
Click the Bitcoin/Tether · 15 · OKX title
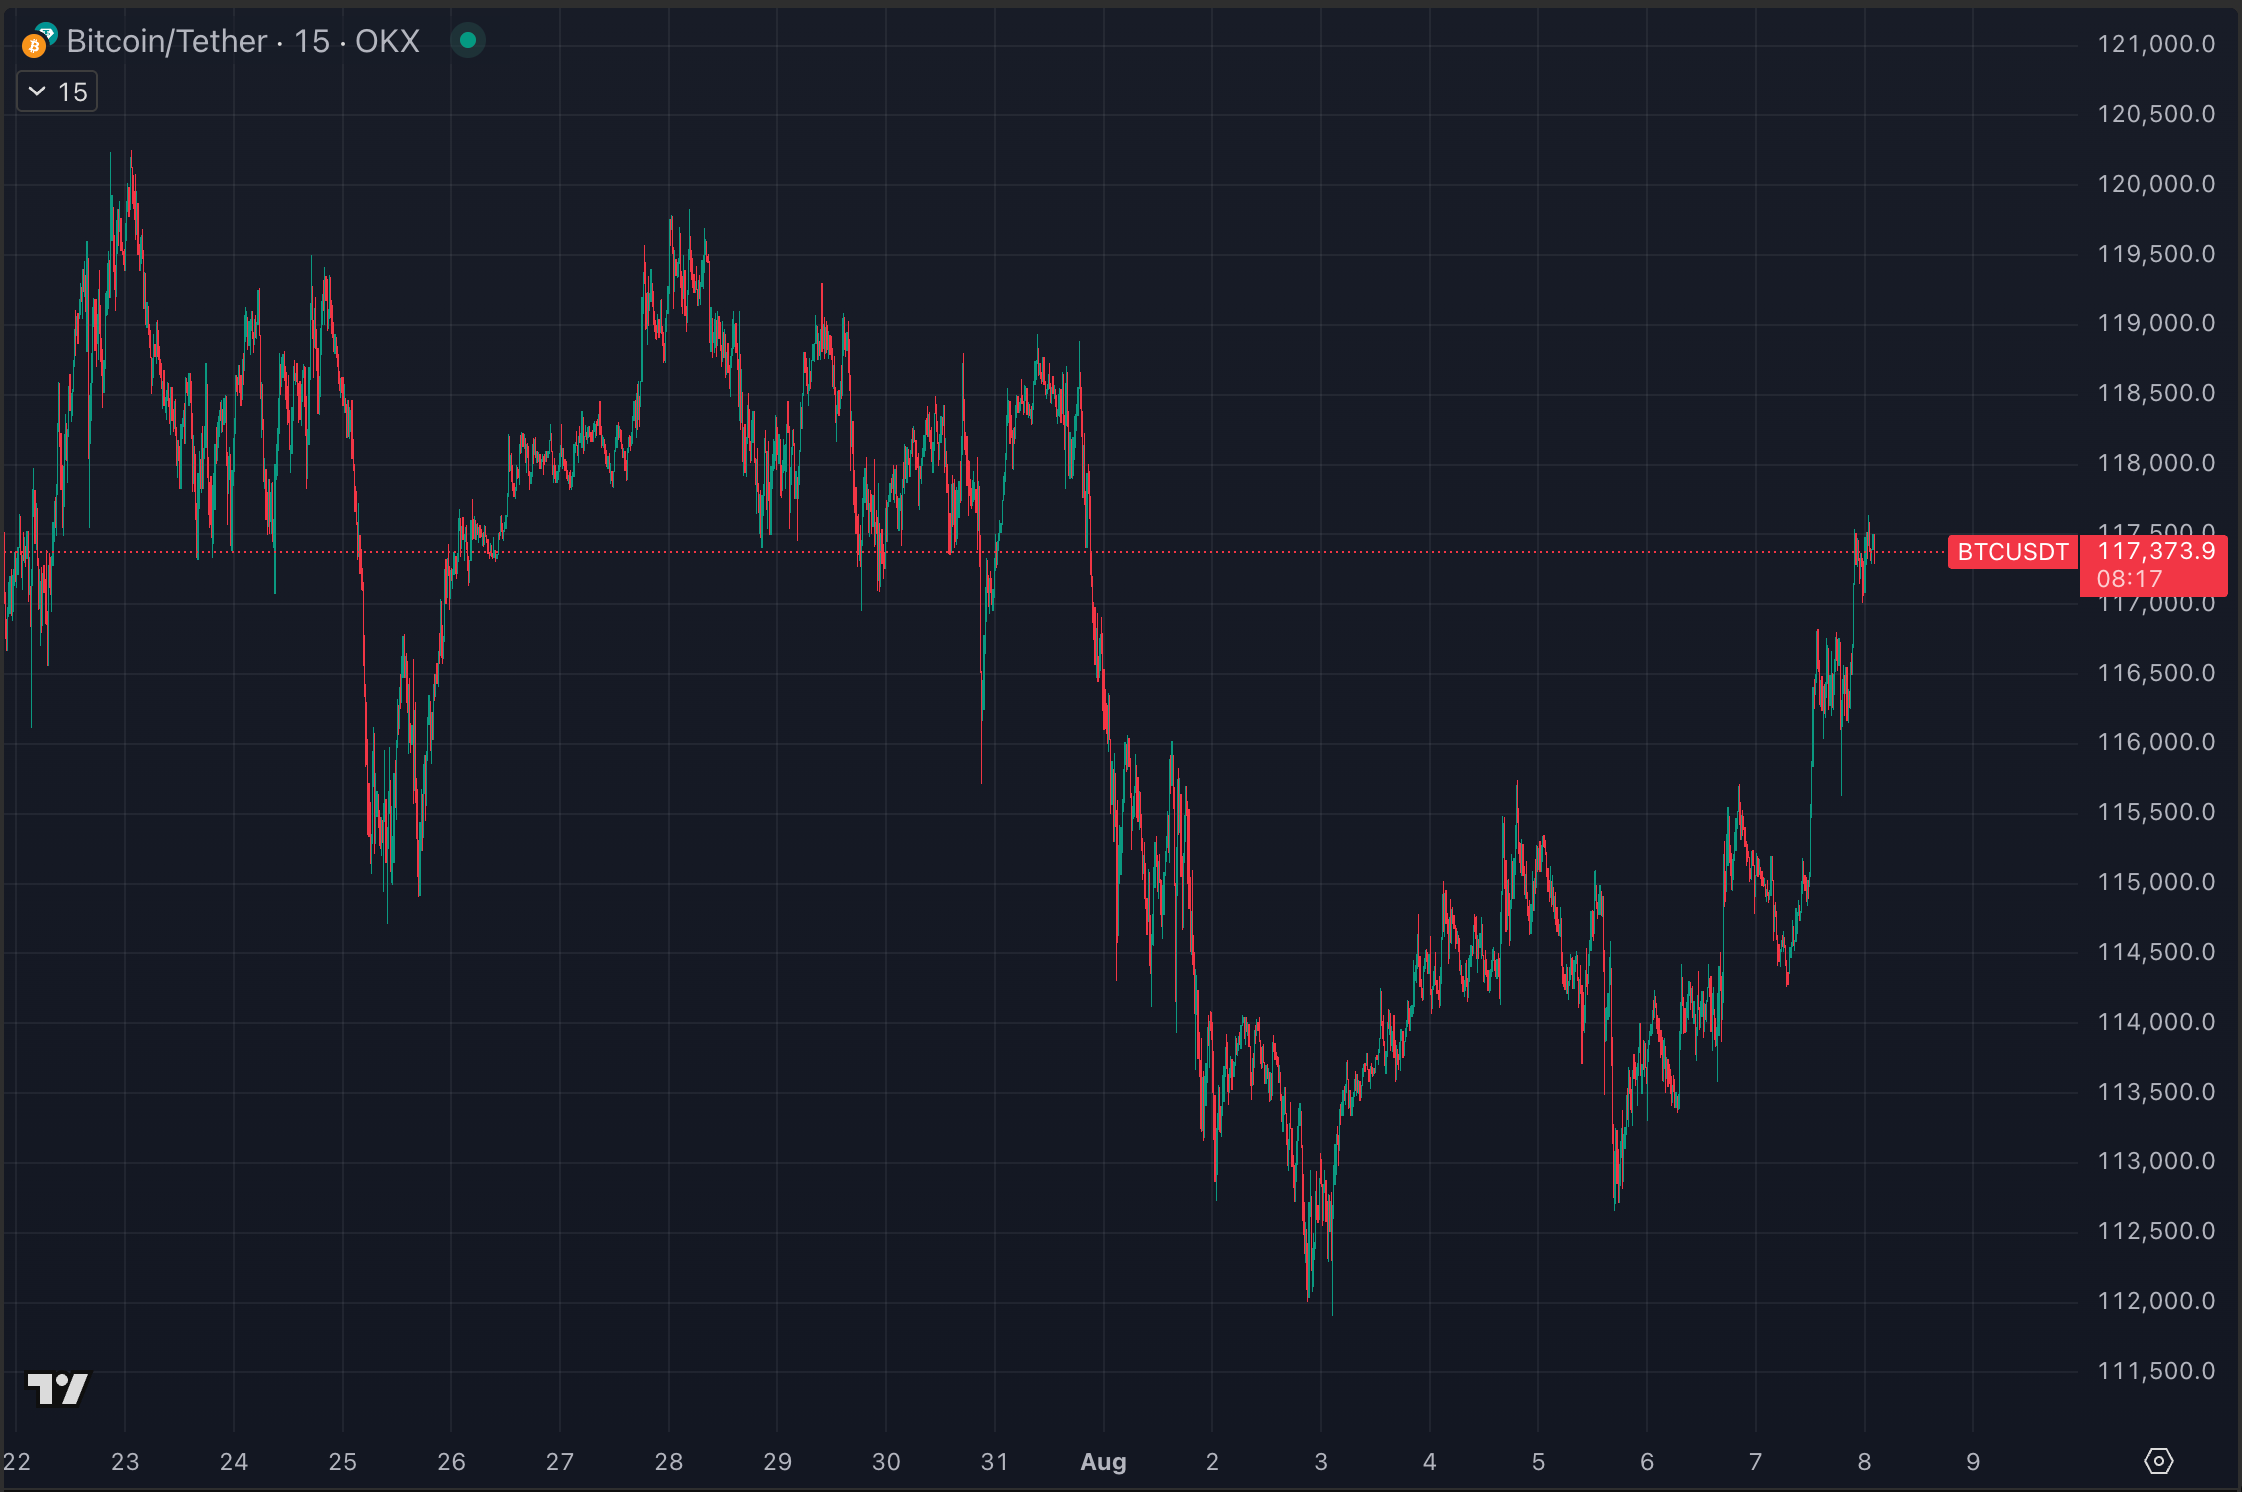pyautogui.click(x=243, y=41)
